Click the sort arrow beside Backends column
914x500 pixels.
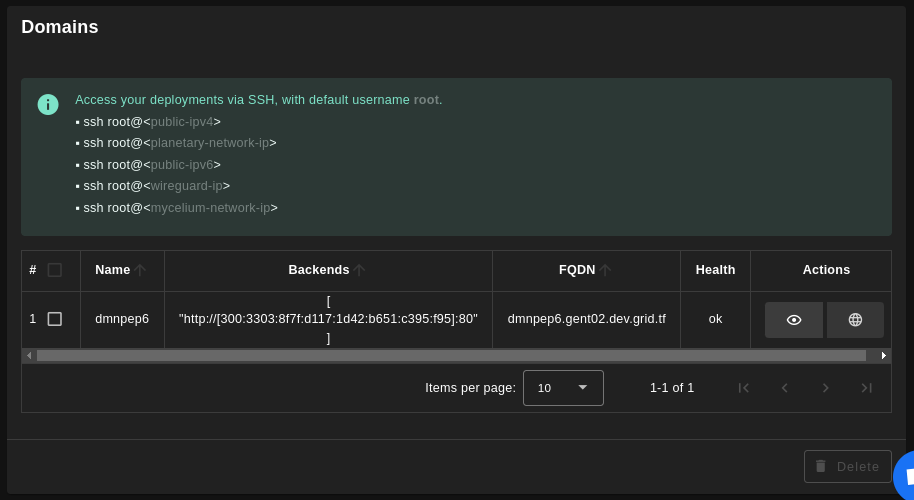pos(360,270)
